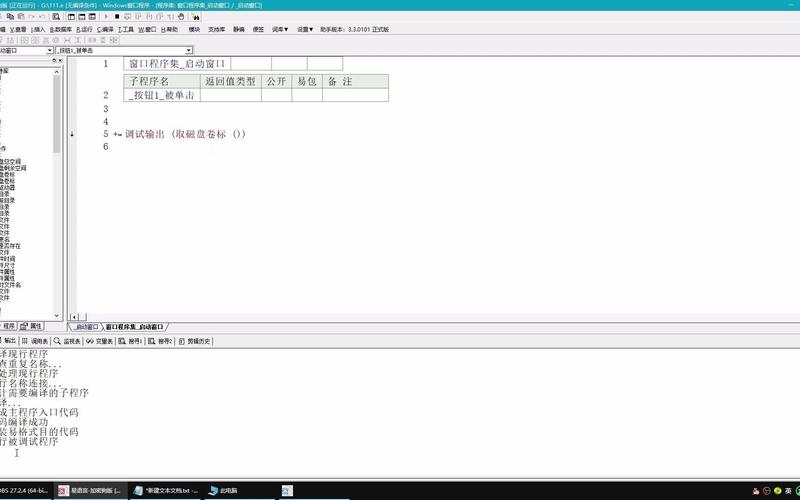Switch to the 属性 properties panel tab
This screenshot has height=500, width=800.
(x=32, y=326)
